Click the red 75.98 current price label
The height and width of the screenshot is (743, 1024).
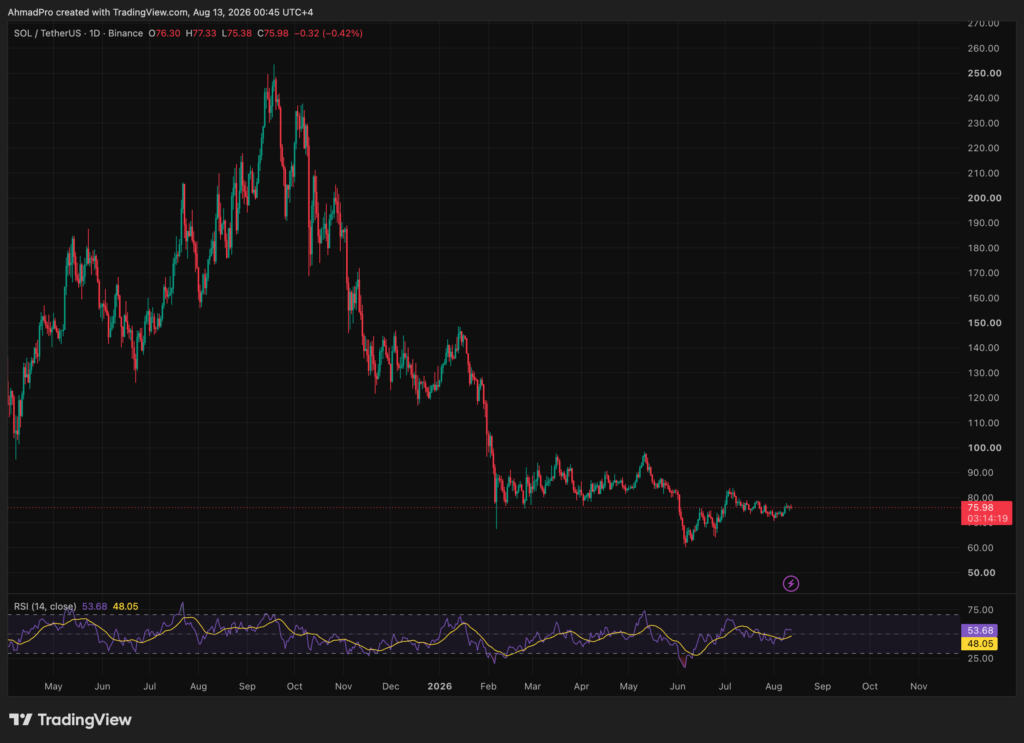tap(980, 507)
